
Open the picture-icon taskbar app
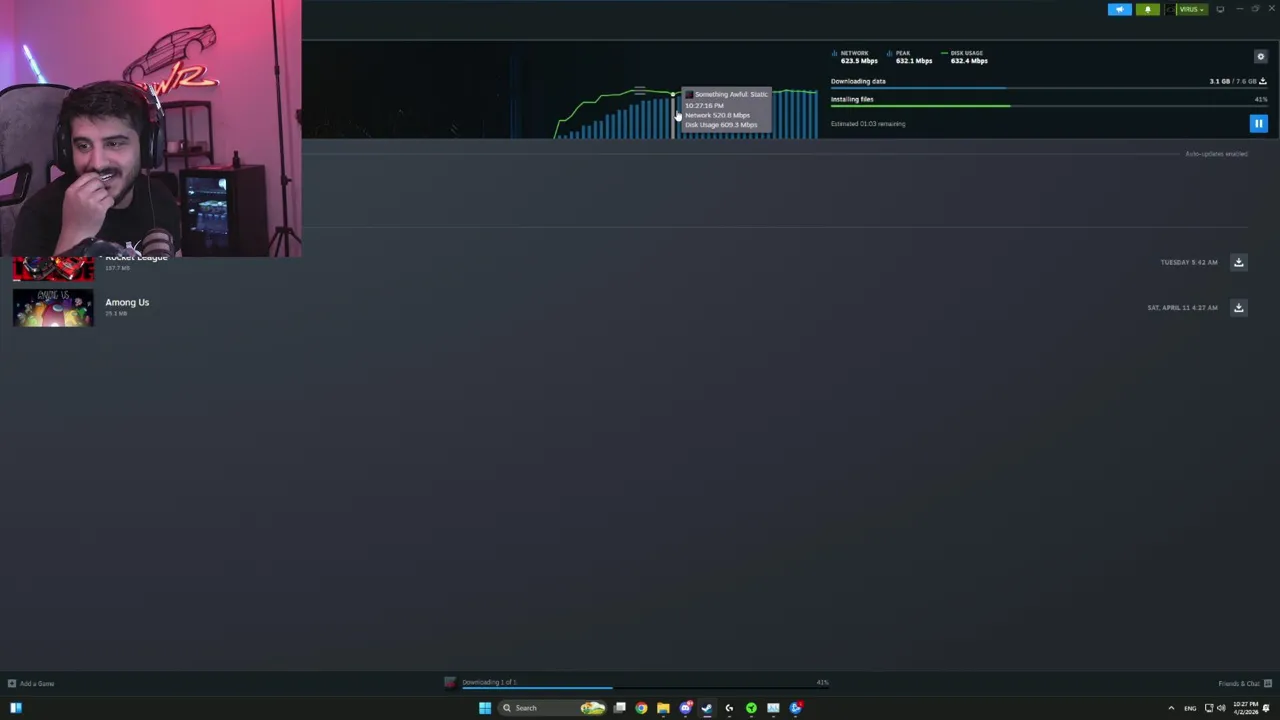point(773,708)
